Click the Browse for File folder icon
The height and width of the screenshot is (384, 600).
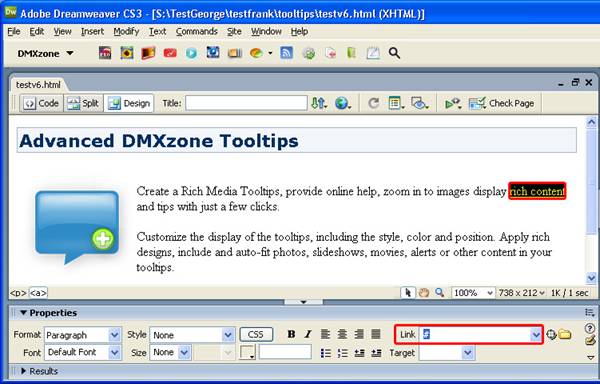pyautogui.click(x=564, y=335)
